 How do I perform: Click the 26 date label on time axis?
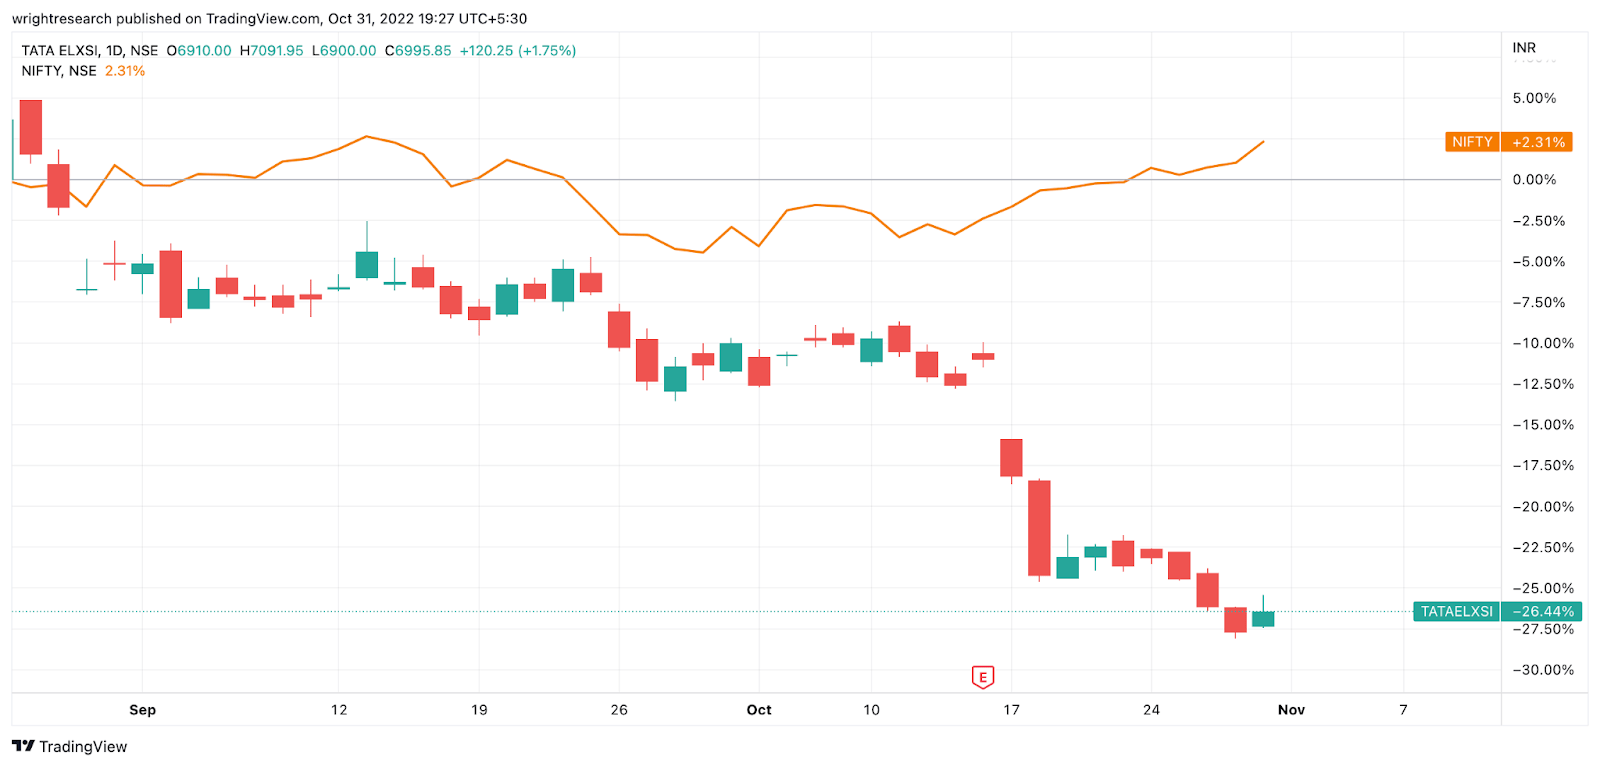(x=619, y=710)
